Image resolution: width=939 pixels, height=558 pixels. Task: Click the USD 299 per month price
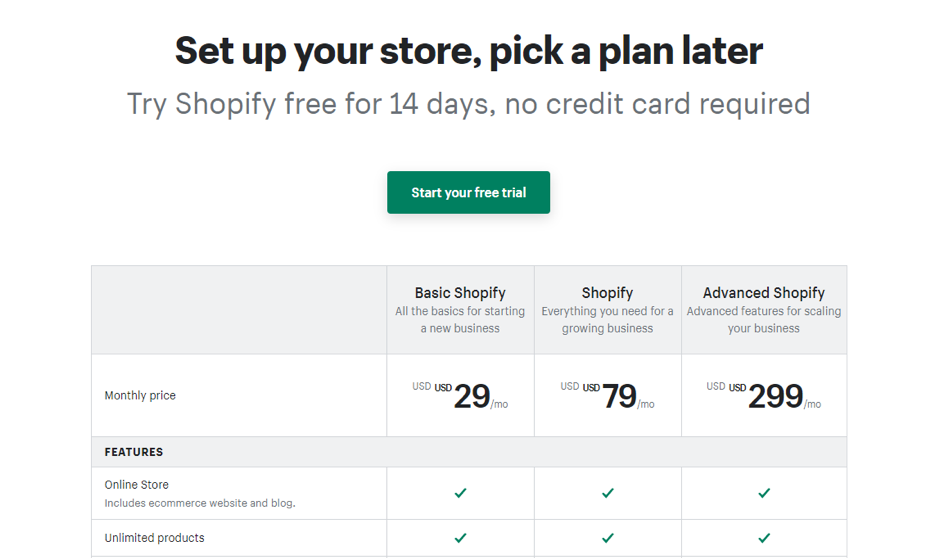coord(775,397)
